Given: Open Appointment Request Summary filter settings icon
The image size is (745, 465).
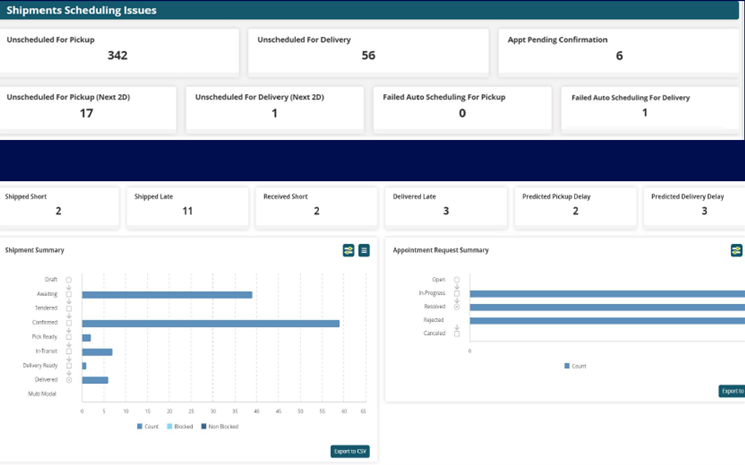Looking at the screenshot, I should click(x=736, y=250).
